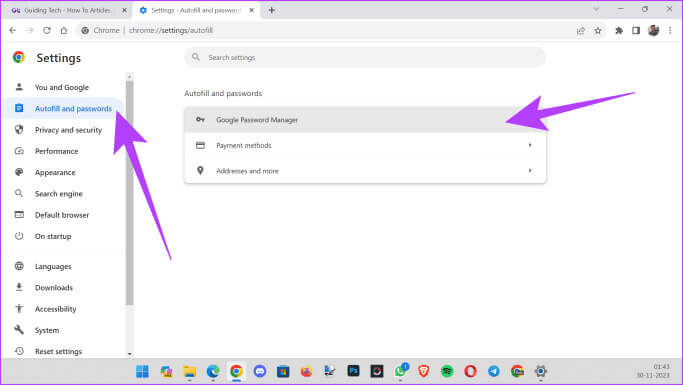Open Privacy and security section
The image size is (683, 385).
click(65, 130)
